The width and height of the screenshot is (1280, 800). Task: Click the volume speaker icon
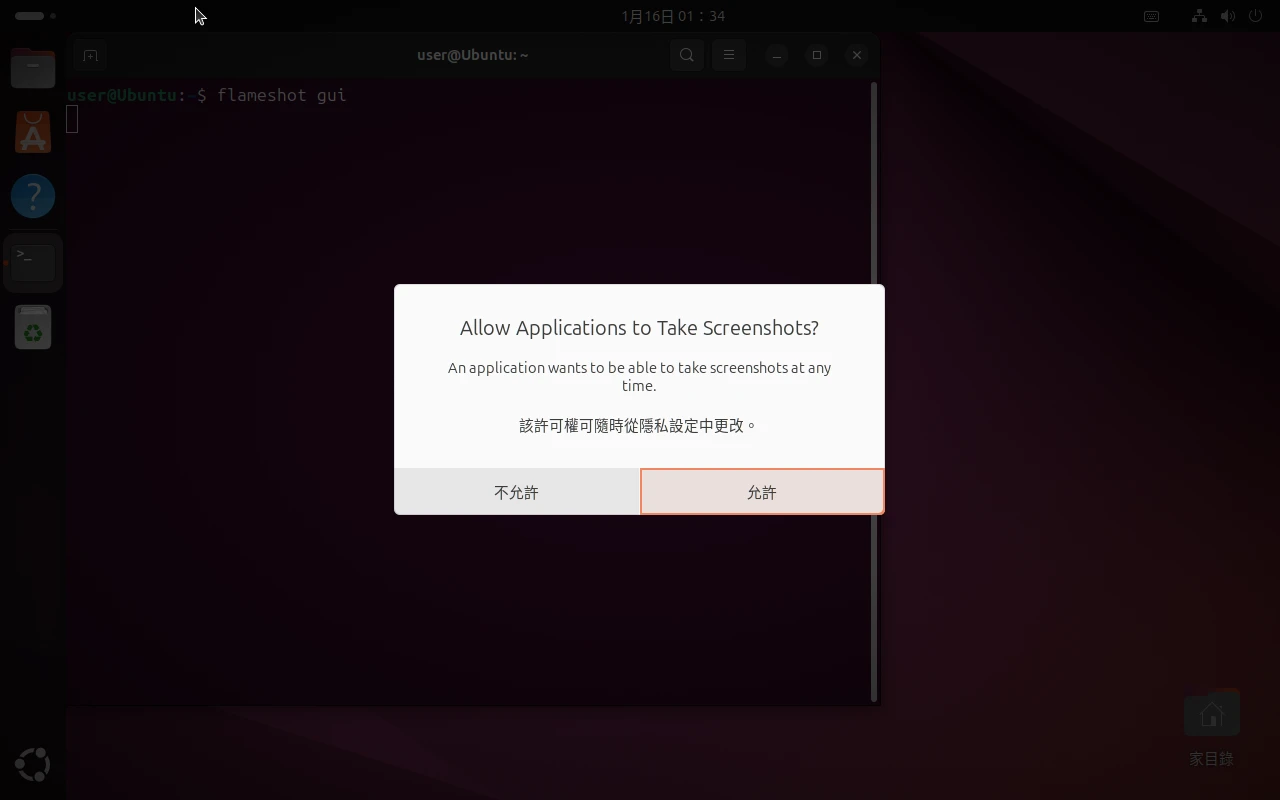point(1228,16)
